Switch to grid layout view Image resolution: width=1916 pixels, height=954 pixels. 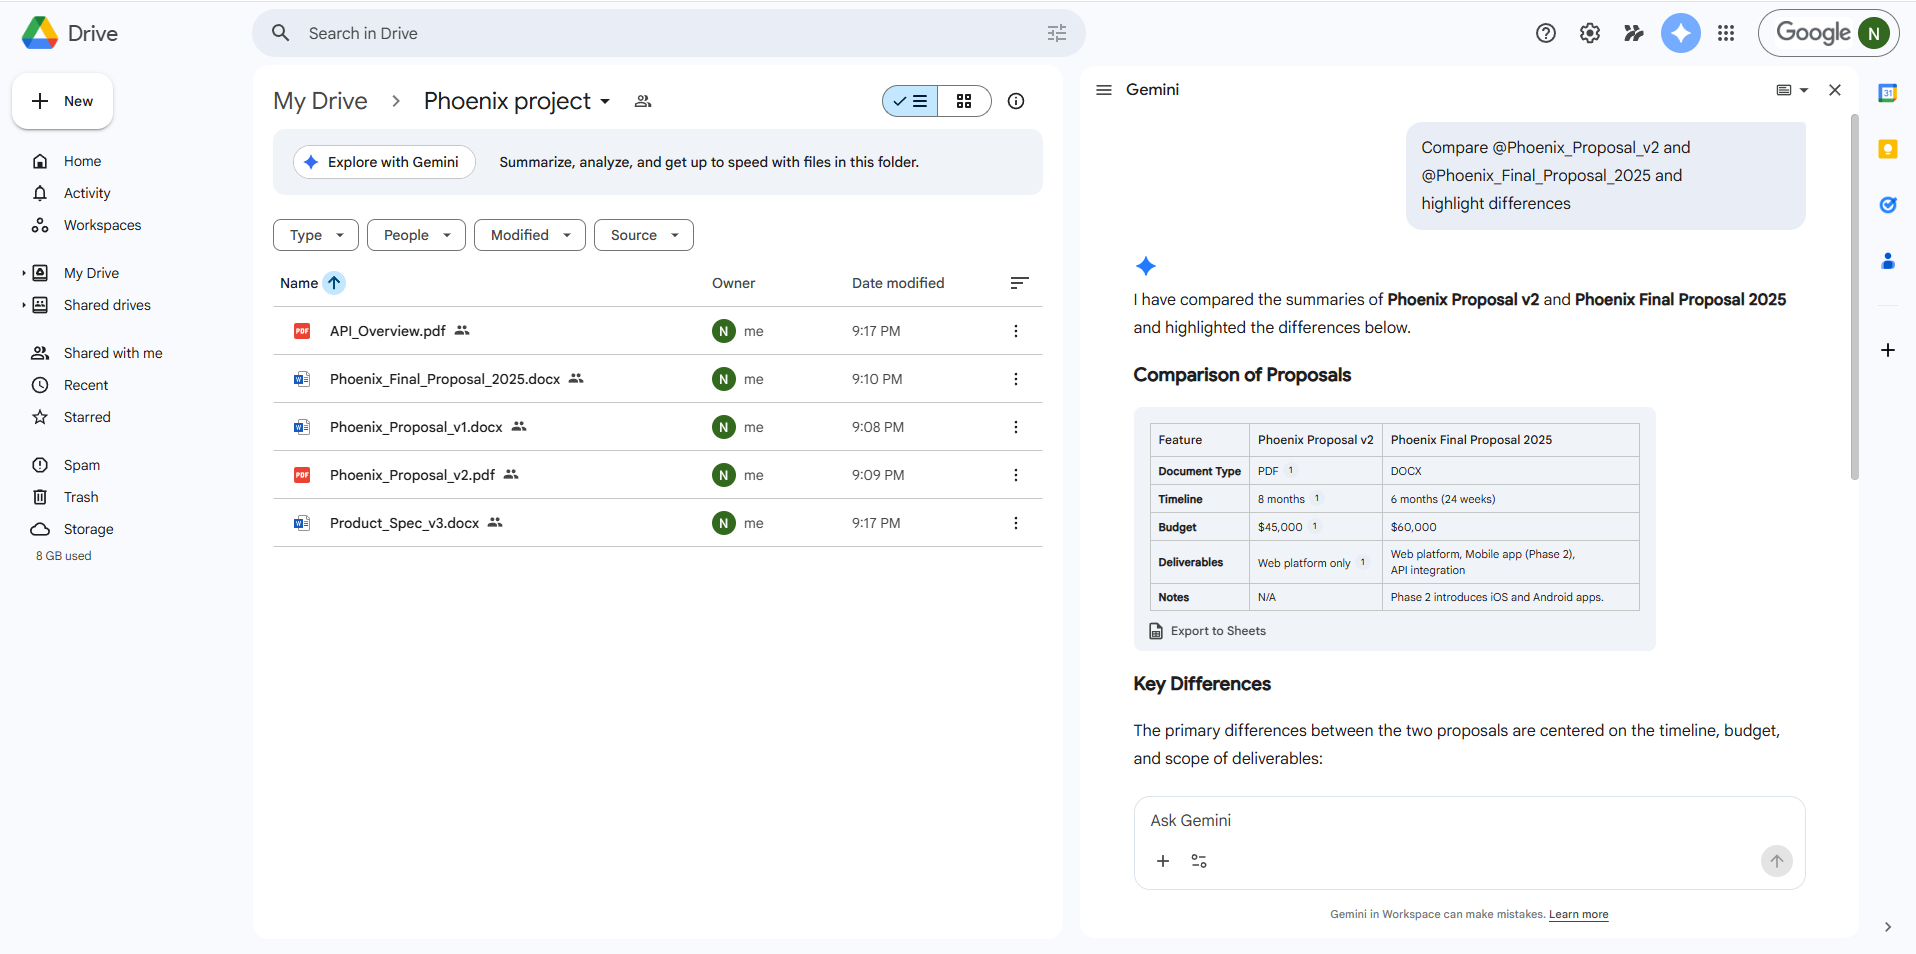[x=964, y=101]
